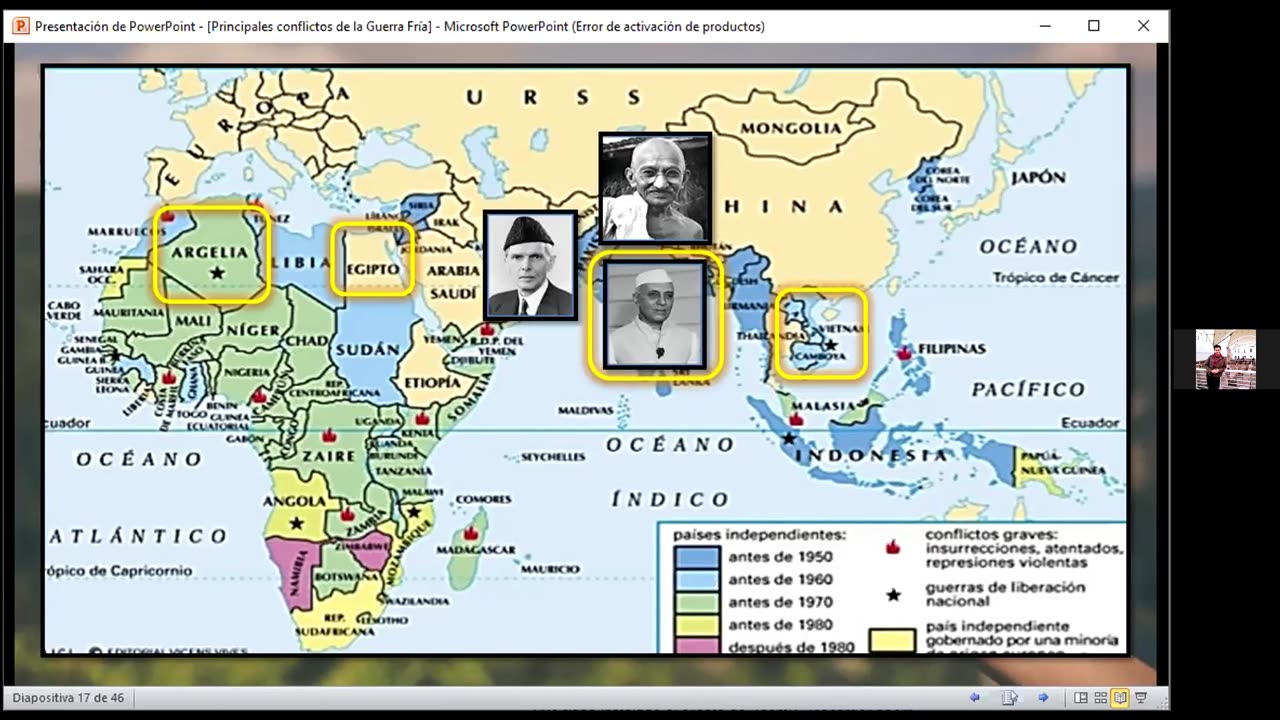Image resolution: width=1280 pixels, height=720 pixels.
Task: Click the ARABIA SAUDÍ label
Action: [x=453, y=282]
